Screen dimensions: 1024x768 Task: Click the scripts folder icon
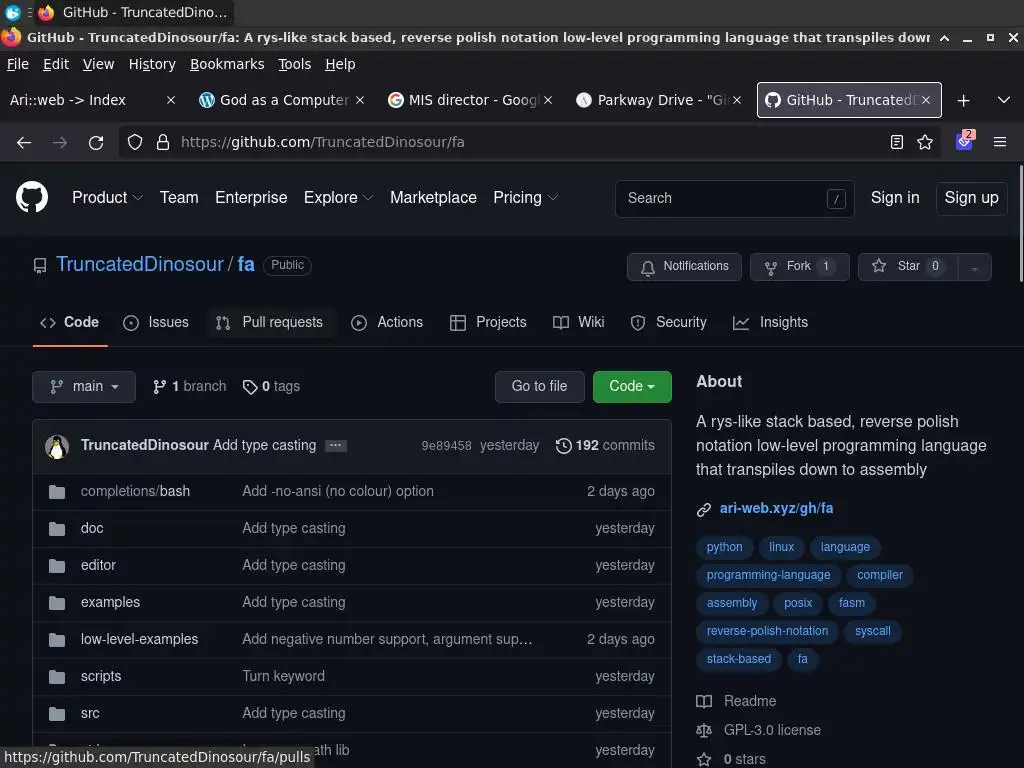(57, 677)
